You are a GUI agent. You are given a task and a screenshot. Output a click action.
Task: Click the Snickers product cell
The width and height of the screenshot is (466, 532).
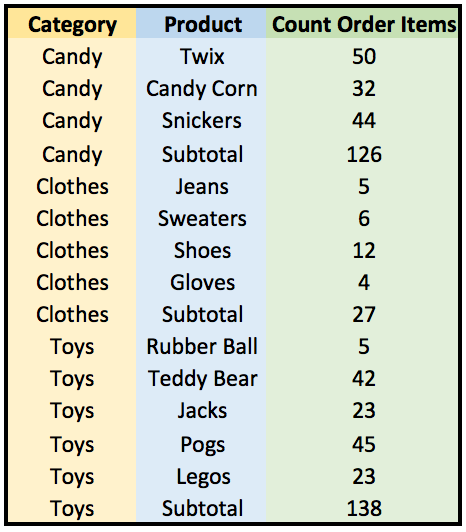[202, 120]
